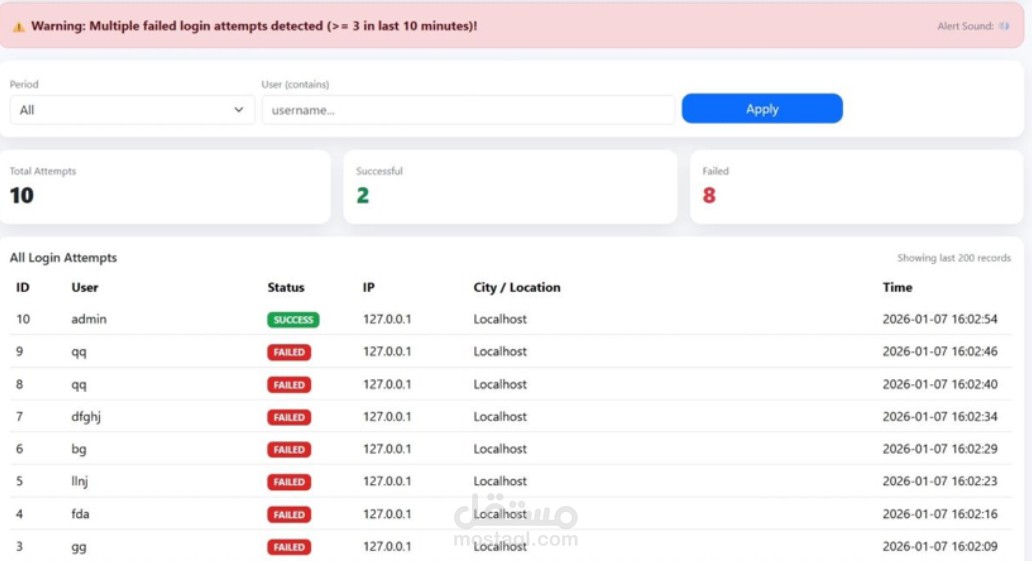Screen dimensions: 1032x561
Task: Open the Period dropdown set to All
Action: pos(132,110)
